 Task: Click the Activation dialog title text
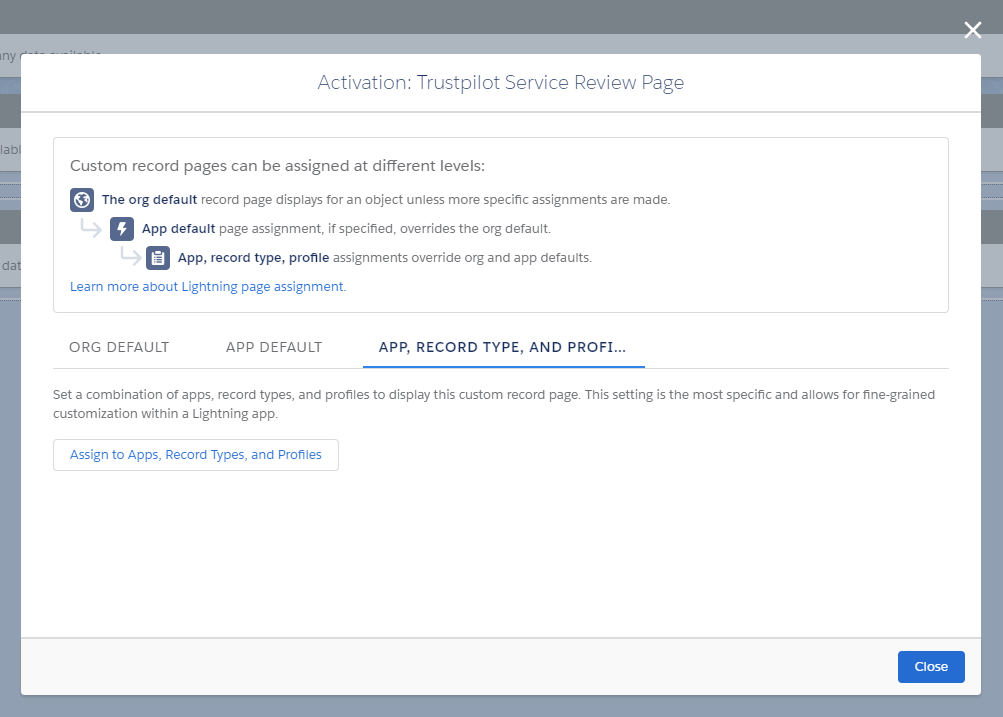click(x=500, y=82)
